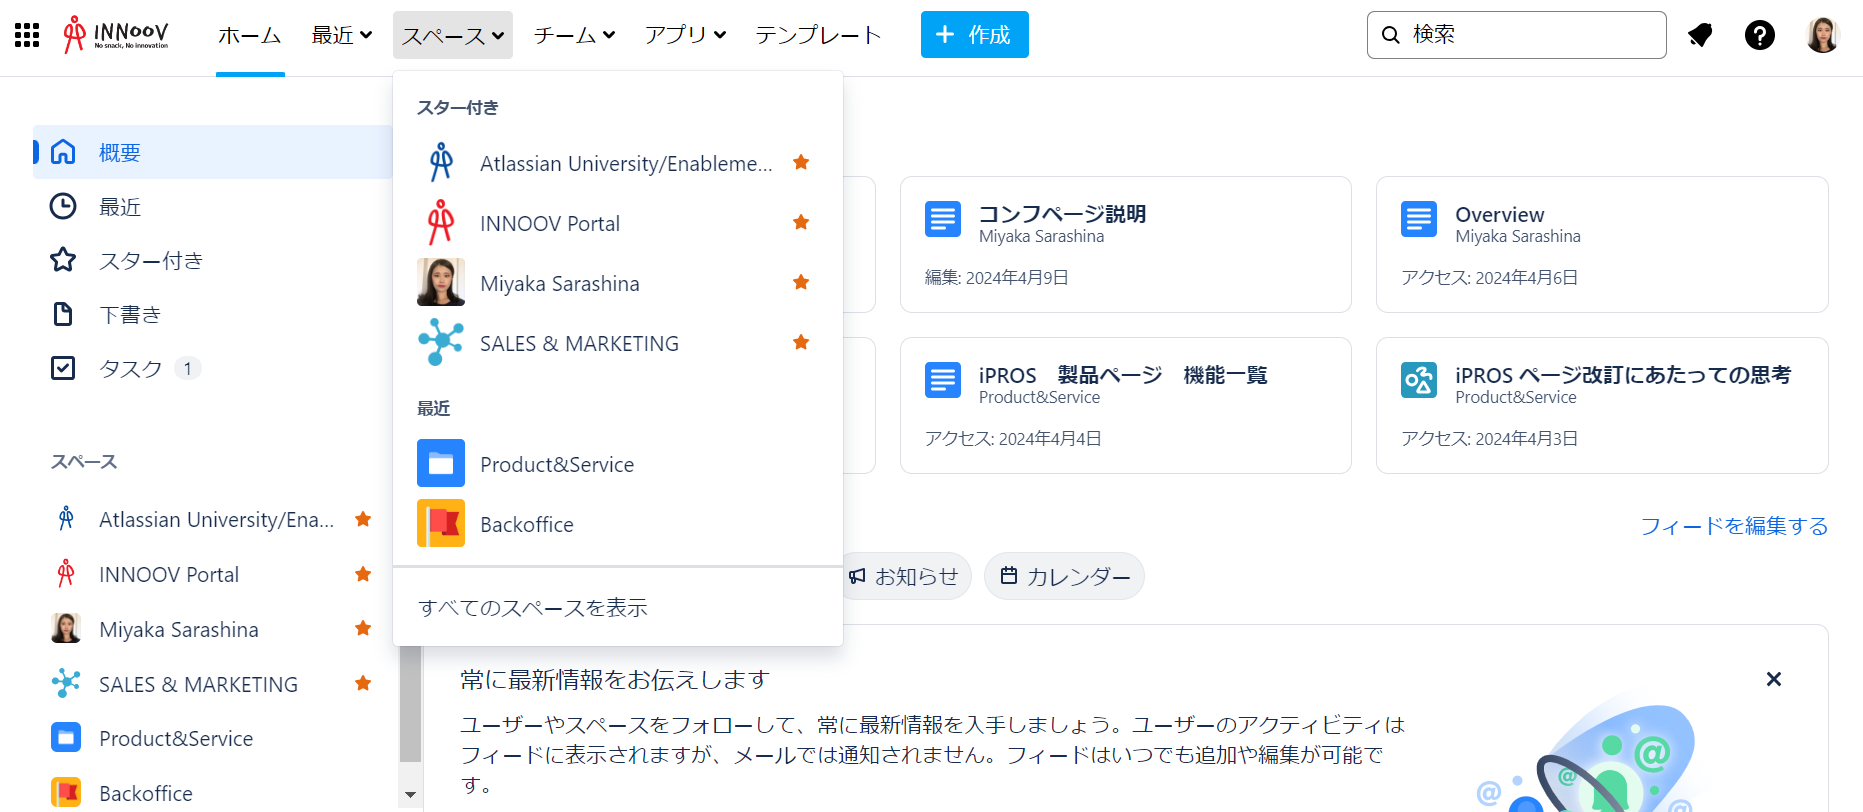Viewport: 1863px width, 812px height.
Task: Open the INNOOV Portal entry in the dropdown
Action: click(x=618, y=223)
